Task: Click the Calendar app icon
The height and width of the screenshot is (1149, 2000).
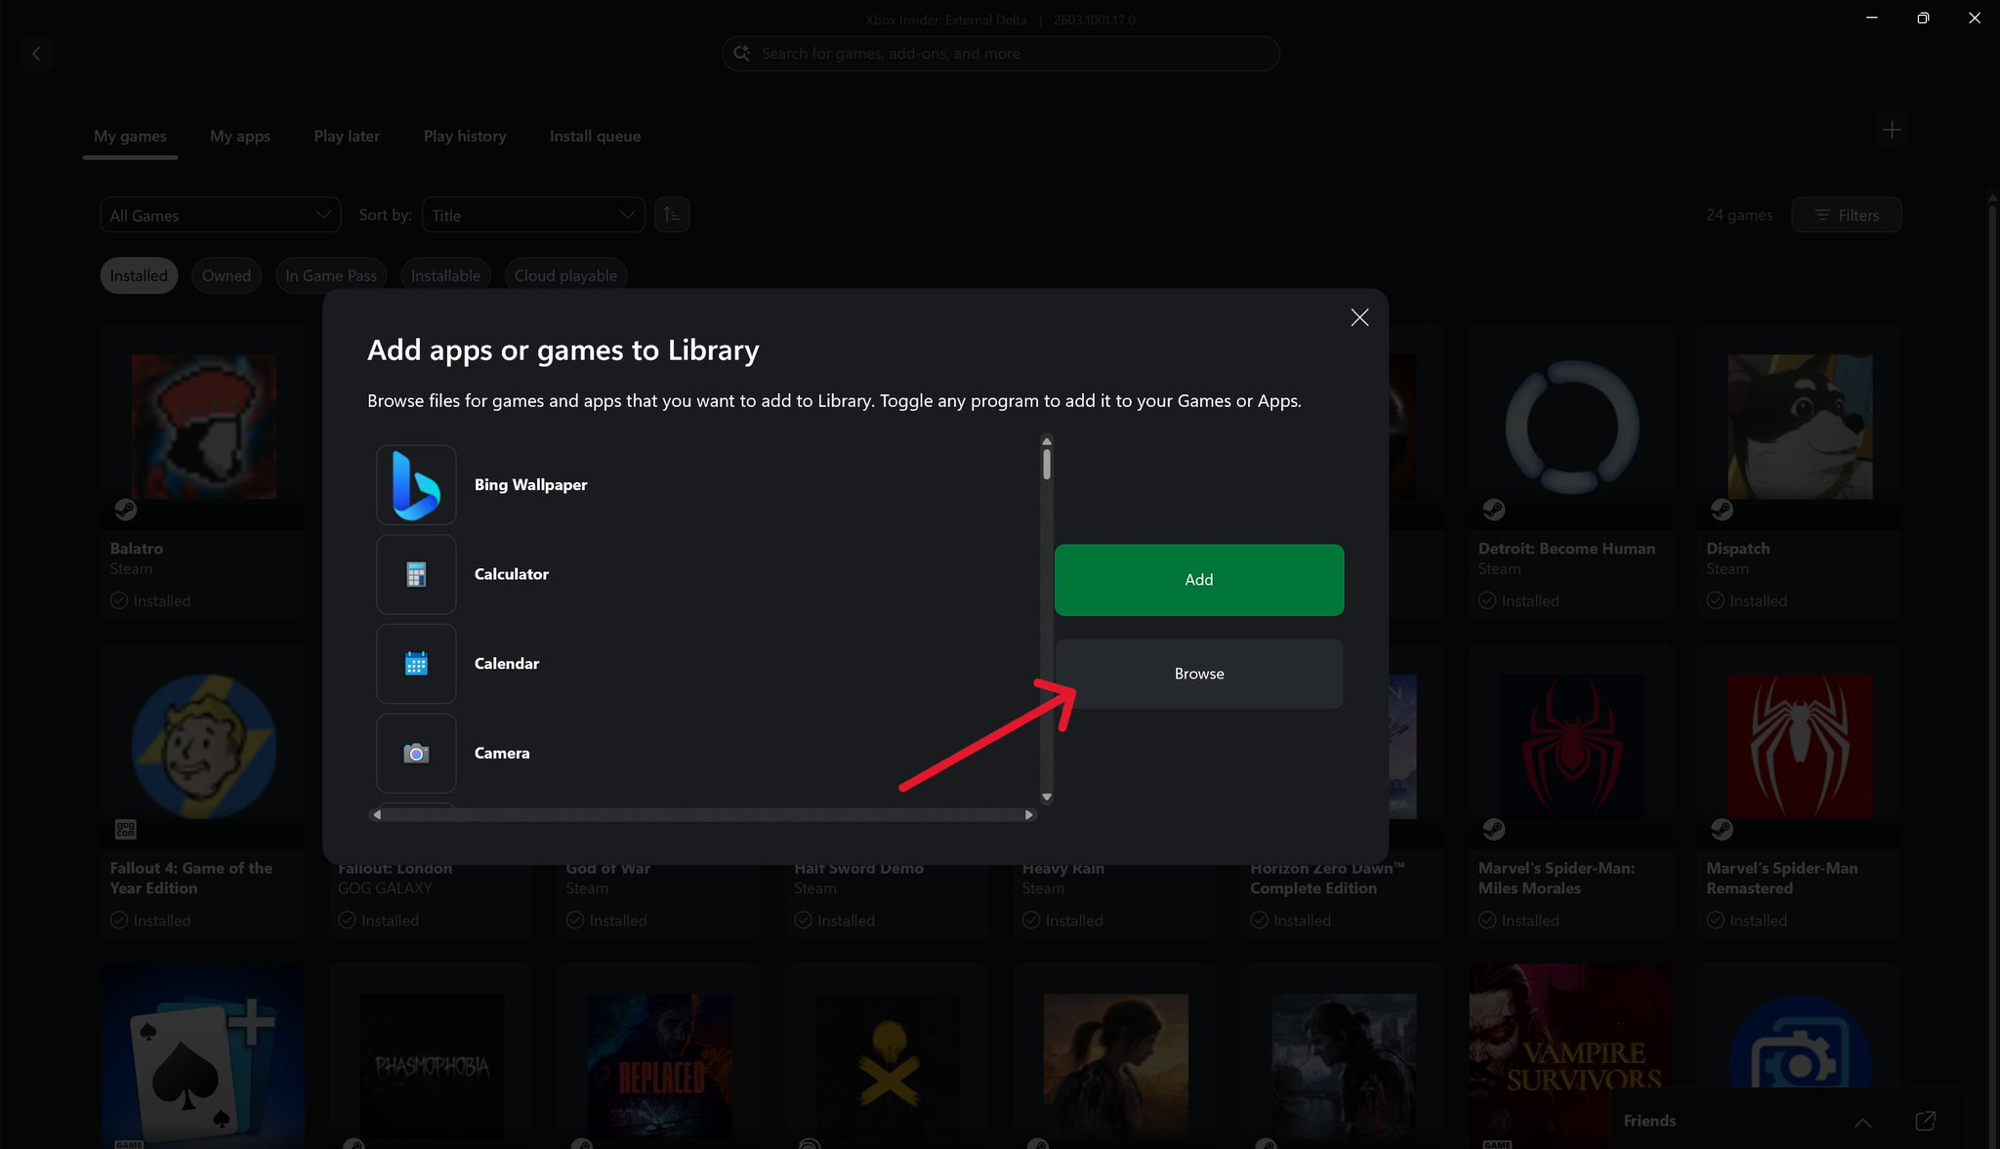Action: (x=416, y=664)
